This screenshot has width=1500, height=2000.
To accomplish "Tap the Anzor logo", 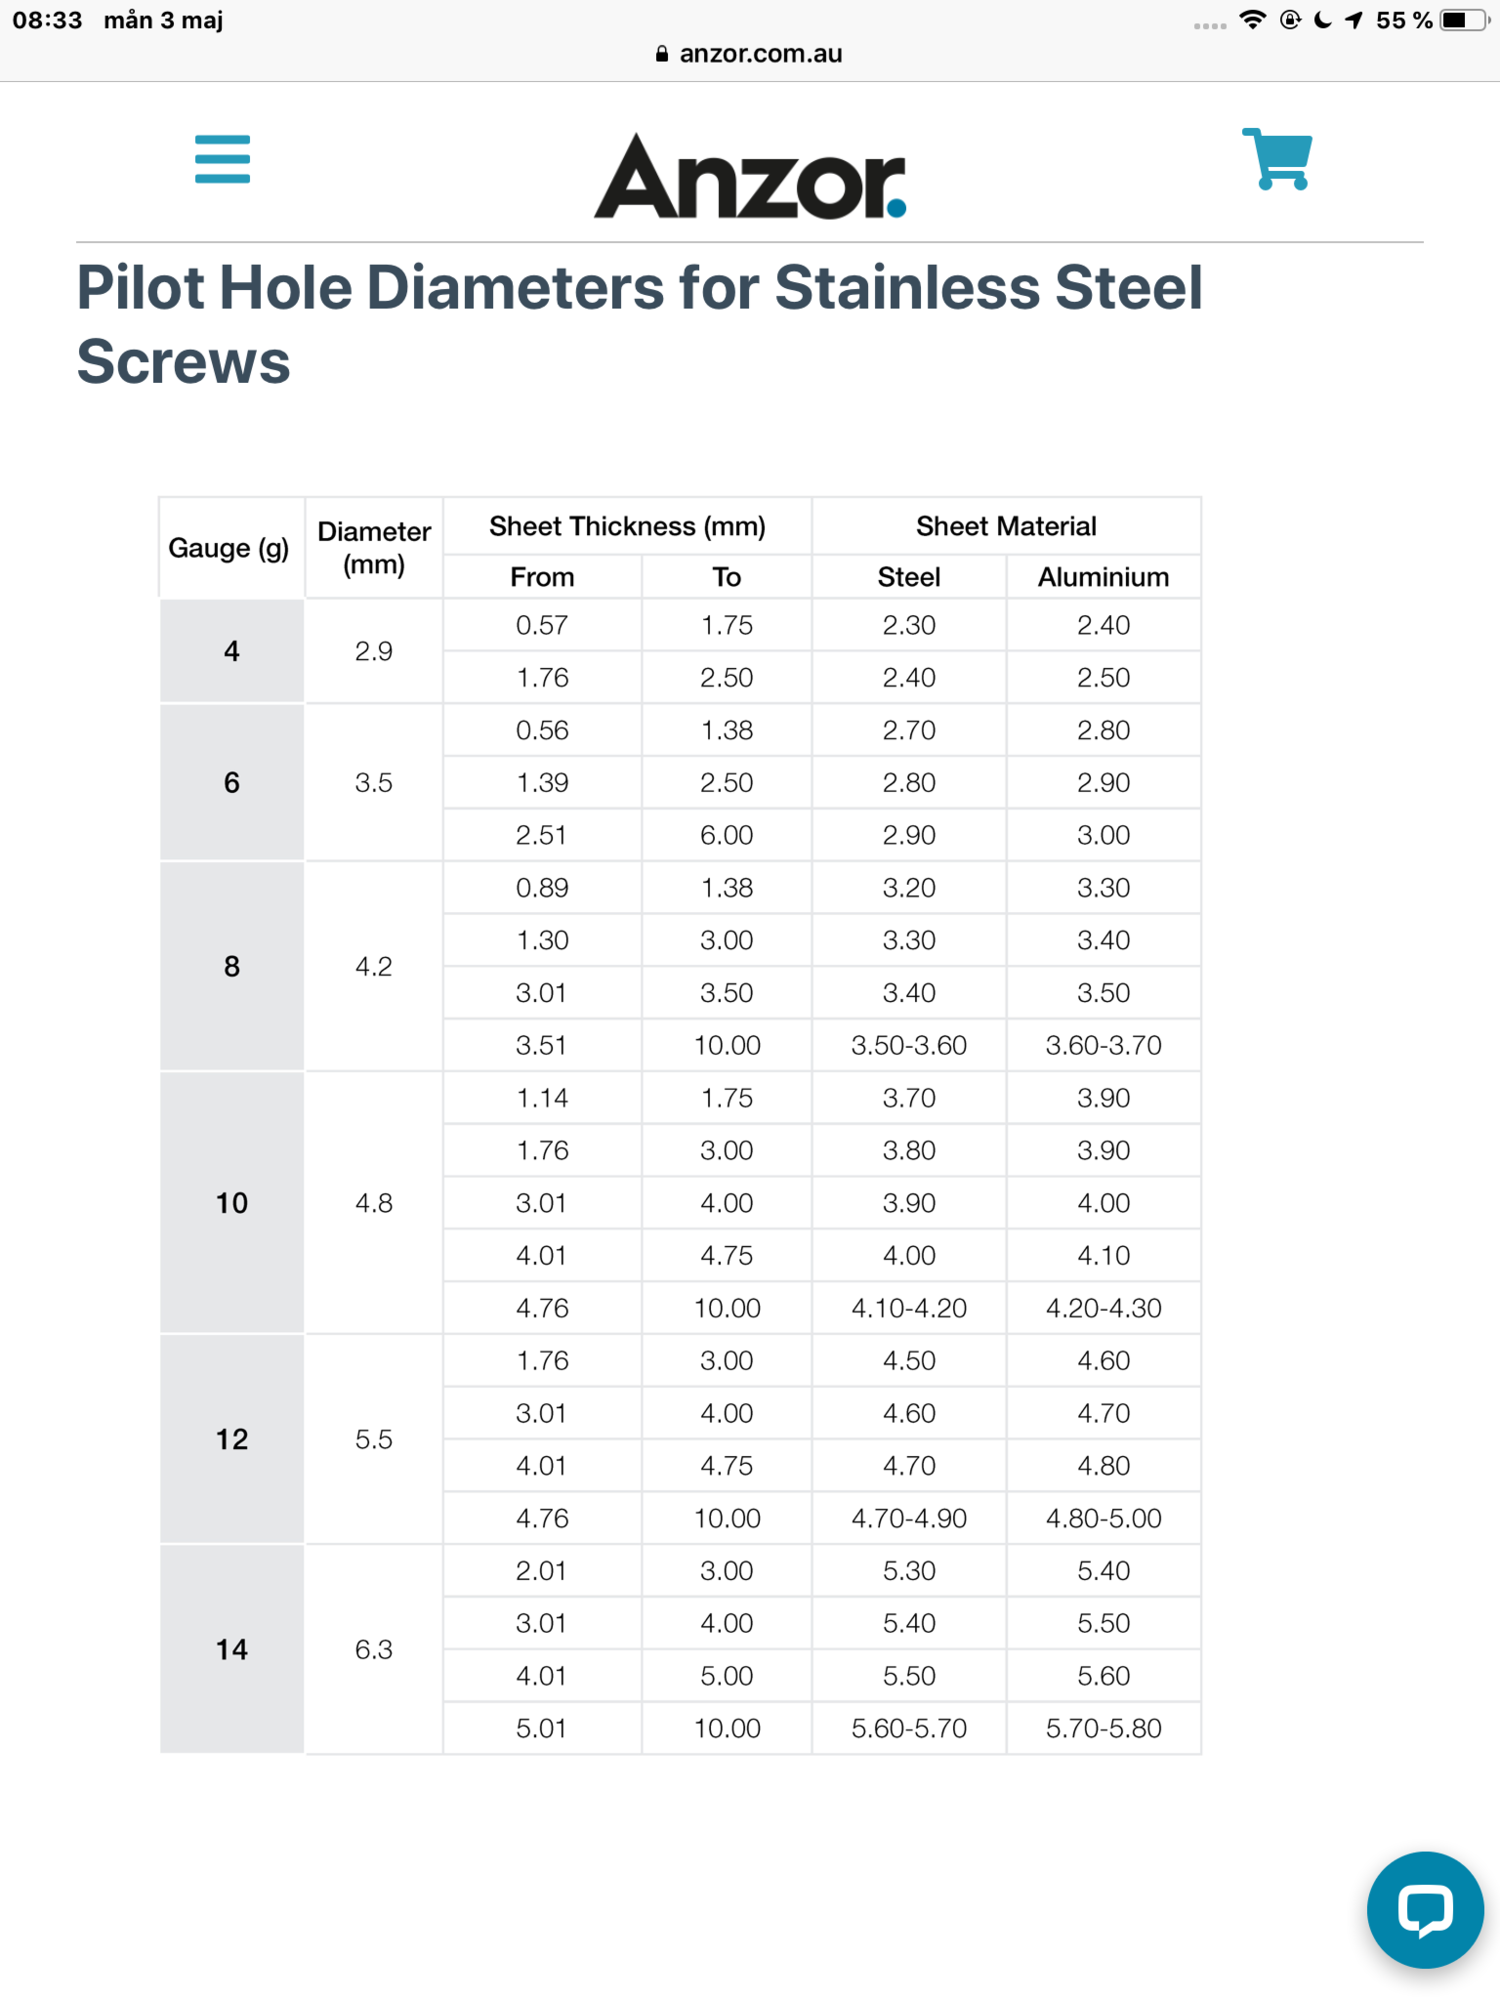I will [750, 177].
